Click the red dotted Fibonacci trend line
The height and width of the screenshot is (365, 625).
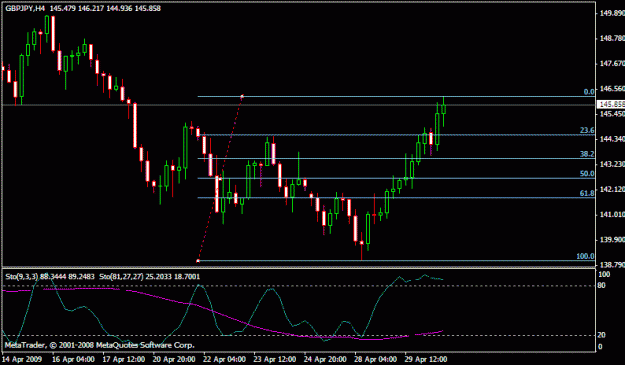click(220, 179)
